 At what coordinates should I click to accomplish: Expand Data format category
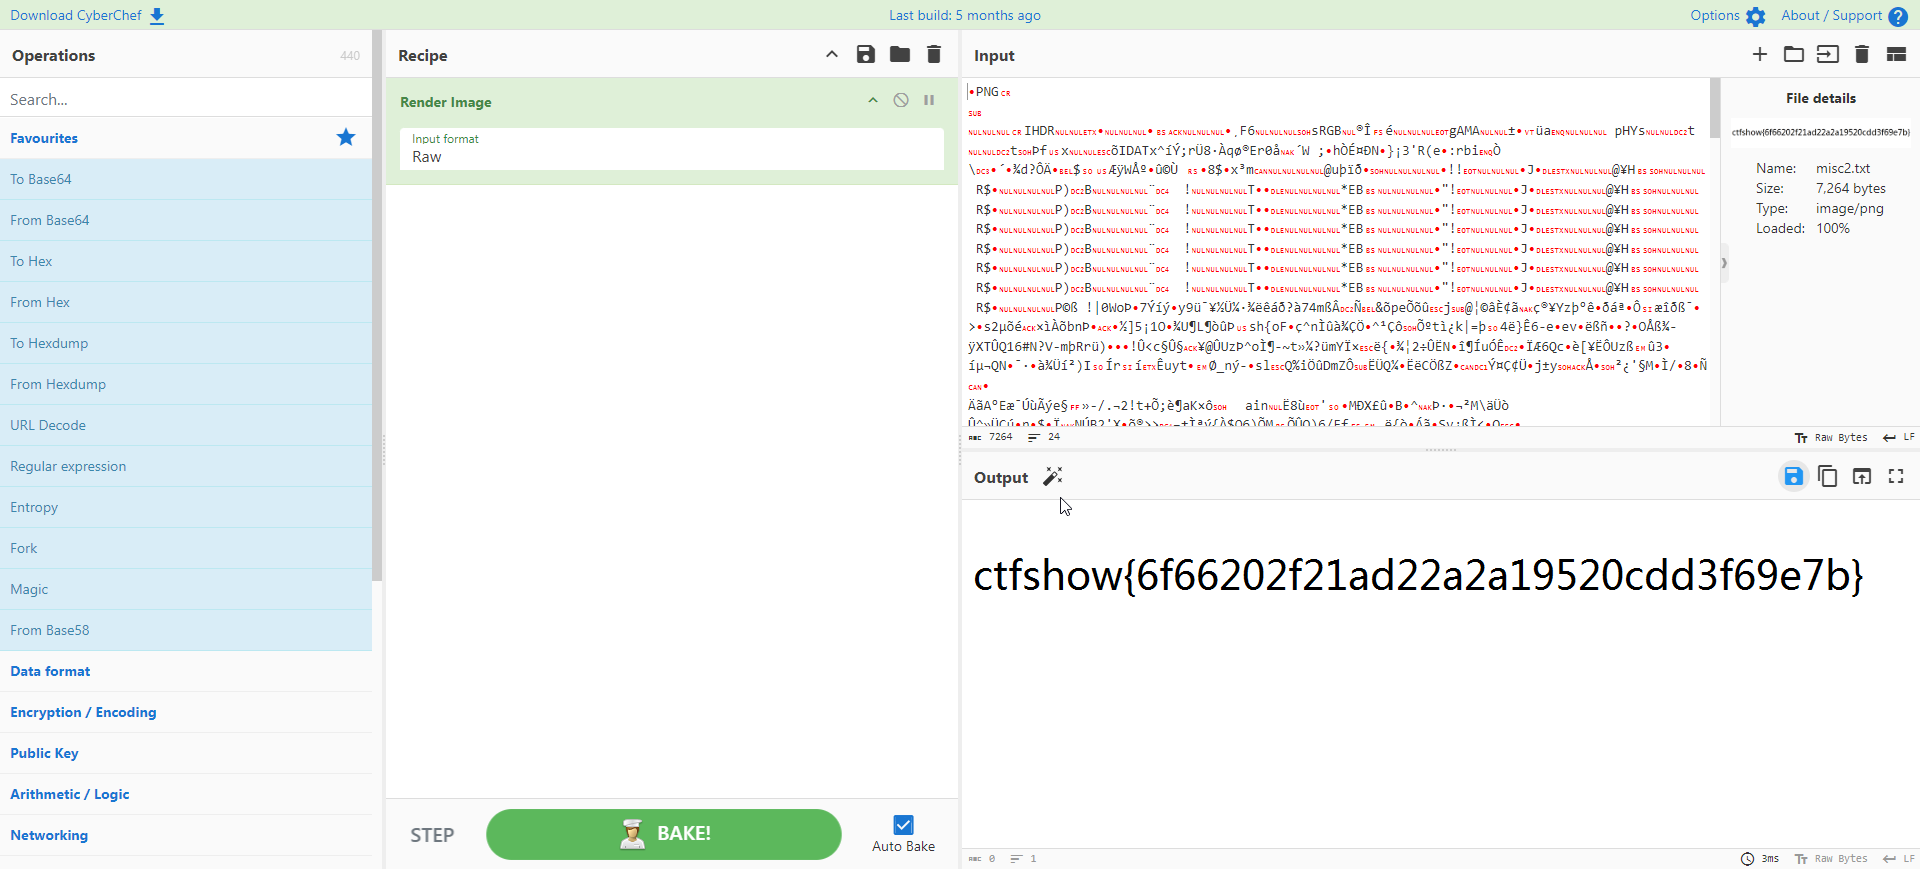(x=186, y=671)
